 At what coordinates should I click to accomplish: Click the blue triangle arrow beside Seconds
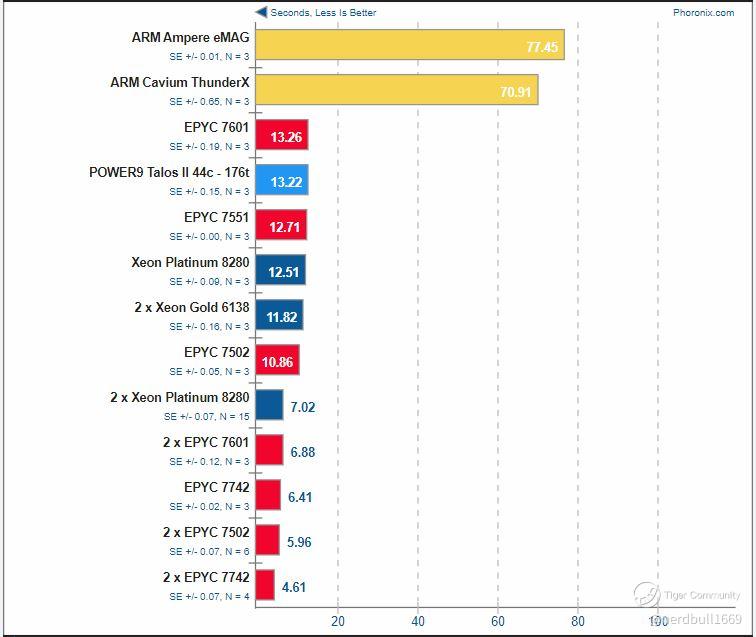click(261, 12)
